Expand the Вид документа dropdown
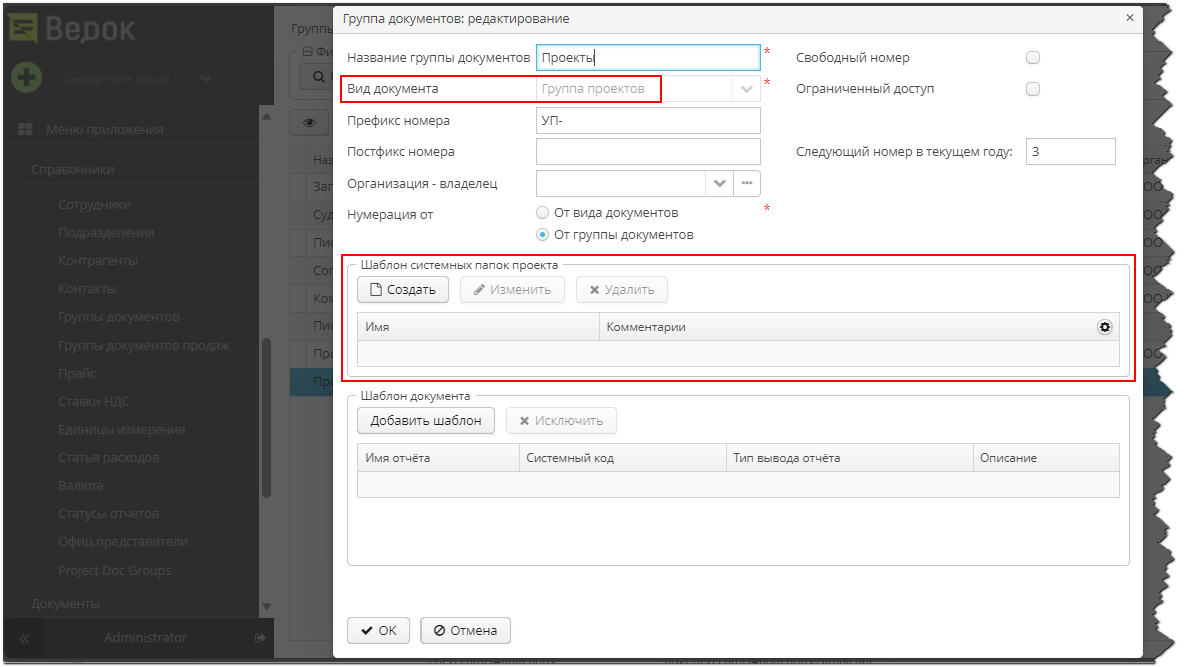 click(746, 89)
